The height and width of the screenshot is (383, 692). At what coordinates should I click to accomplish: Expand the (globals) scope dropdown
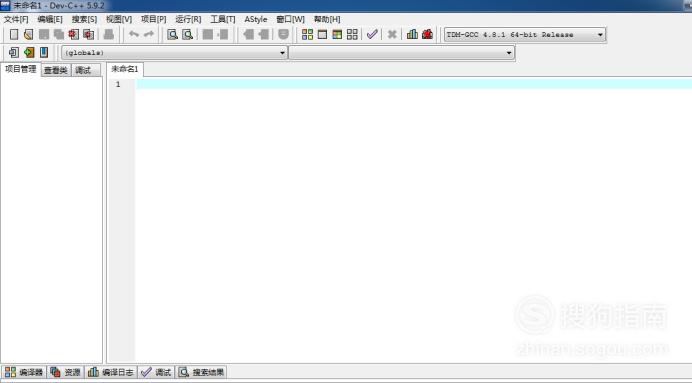[x=174, y=53]
